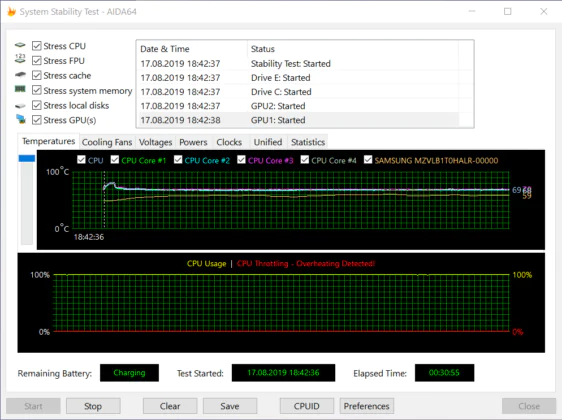Image resolution: width=562 pixels, height=420 pixels.
Task: Toggle Stress system memory checkbox
Action: click(37, 90)
